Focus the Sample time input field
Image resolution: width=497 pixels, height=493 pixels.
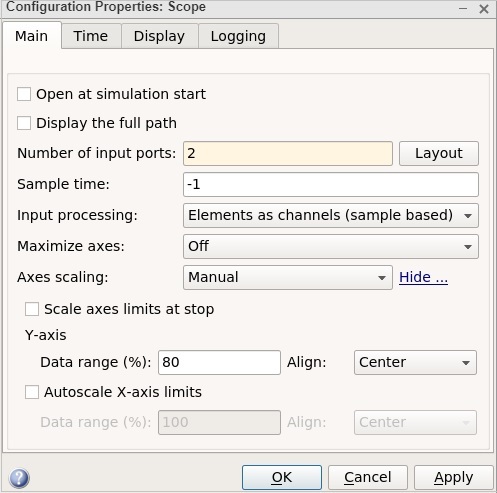331,184
